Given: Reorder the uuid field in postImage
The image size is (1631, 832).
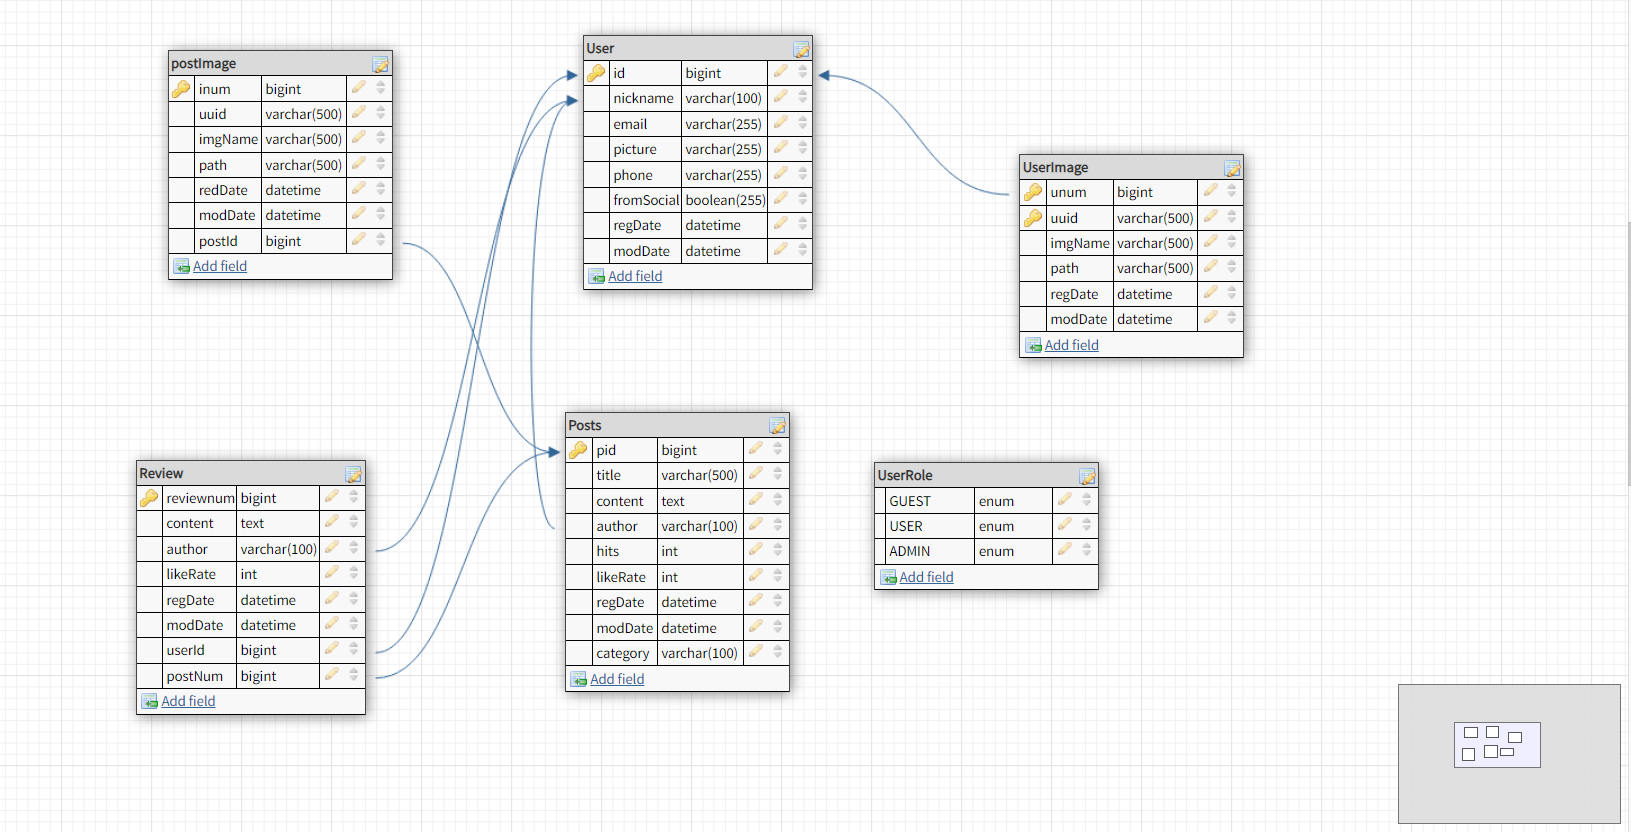Looking at the screenshot, I should click(380, 113).
